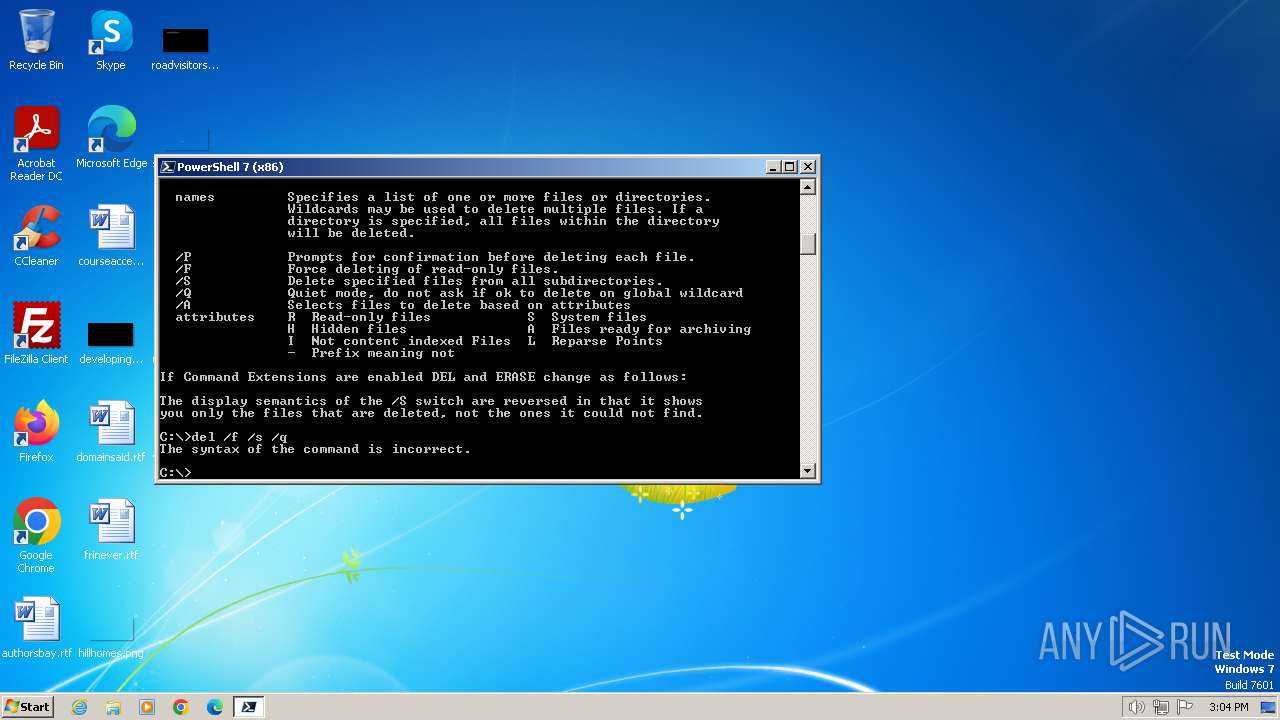Click 'The syntax of the command is incorrect.'
The image size is (1280, 720).
315,449
